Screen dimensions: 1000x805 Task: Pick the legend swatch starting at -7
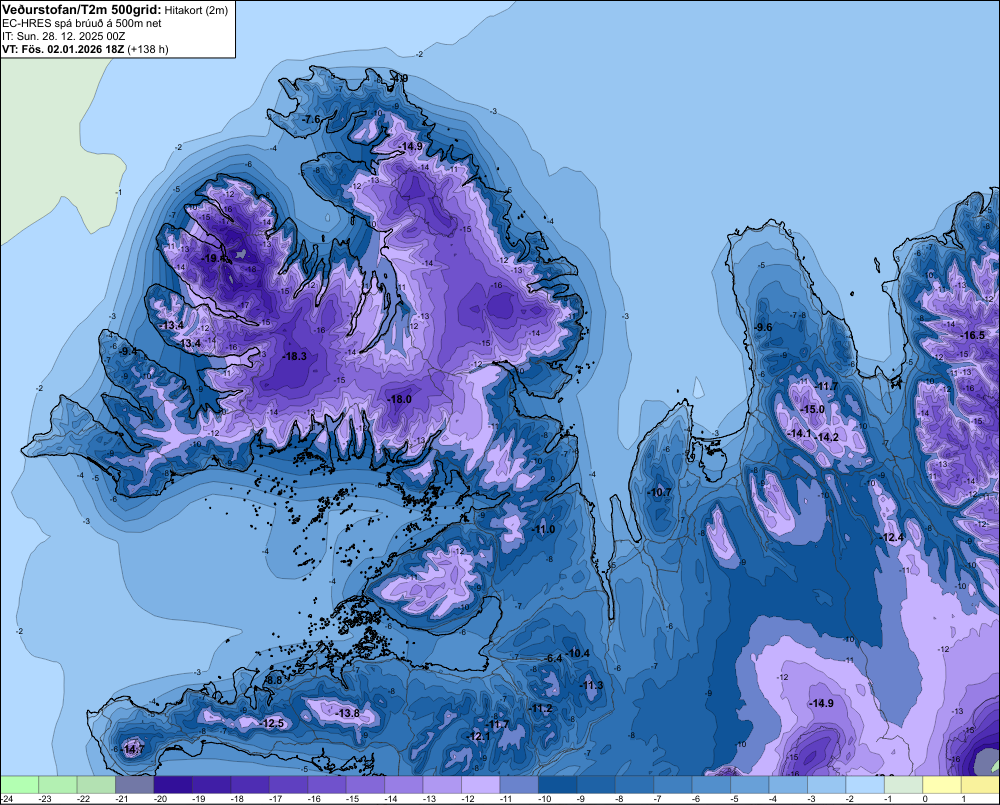[x=673, y=784]
